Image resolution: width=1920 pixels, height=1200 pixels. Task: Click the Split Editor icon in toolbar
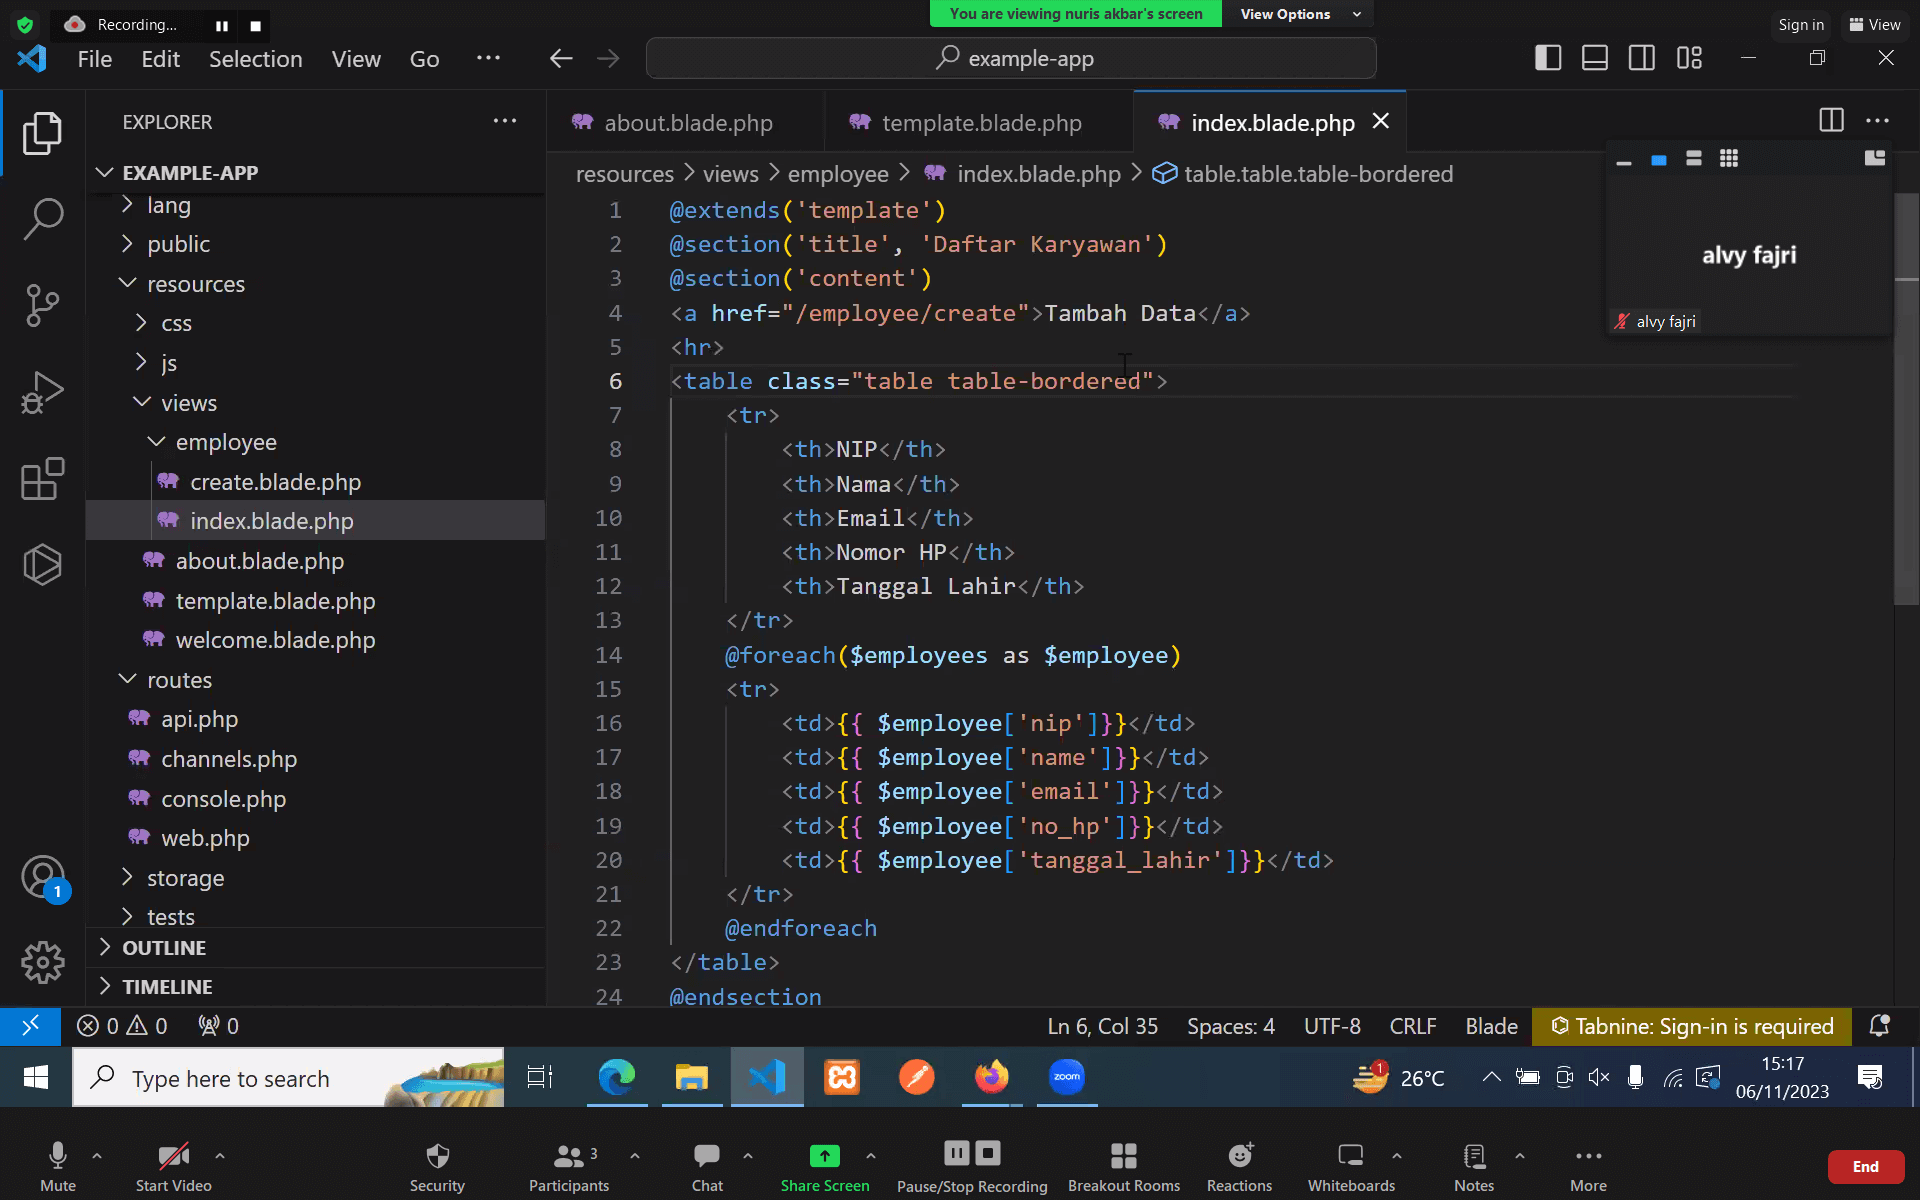pos(1832,122)
